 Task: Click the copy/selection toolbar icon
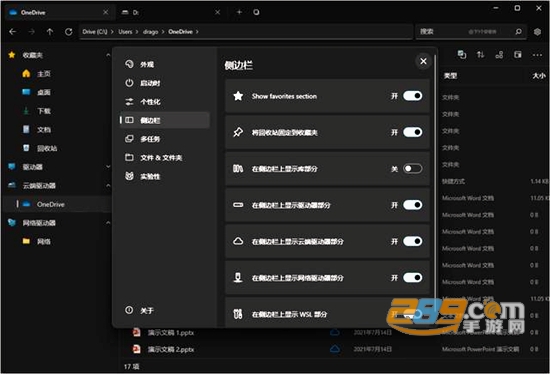pyautogui.click(x=462, y=55)
